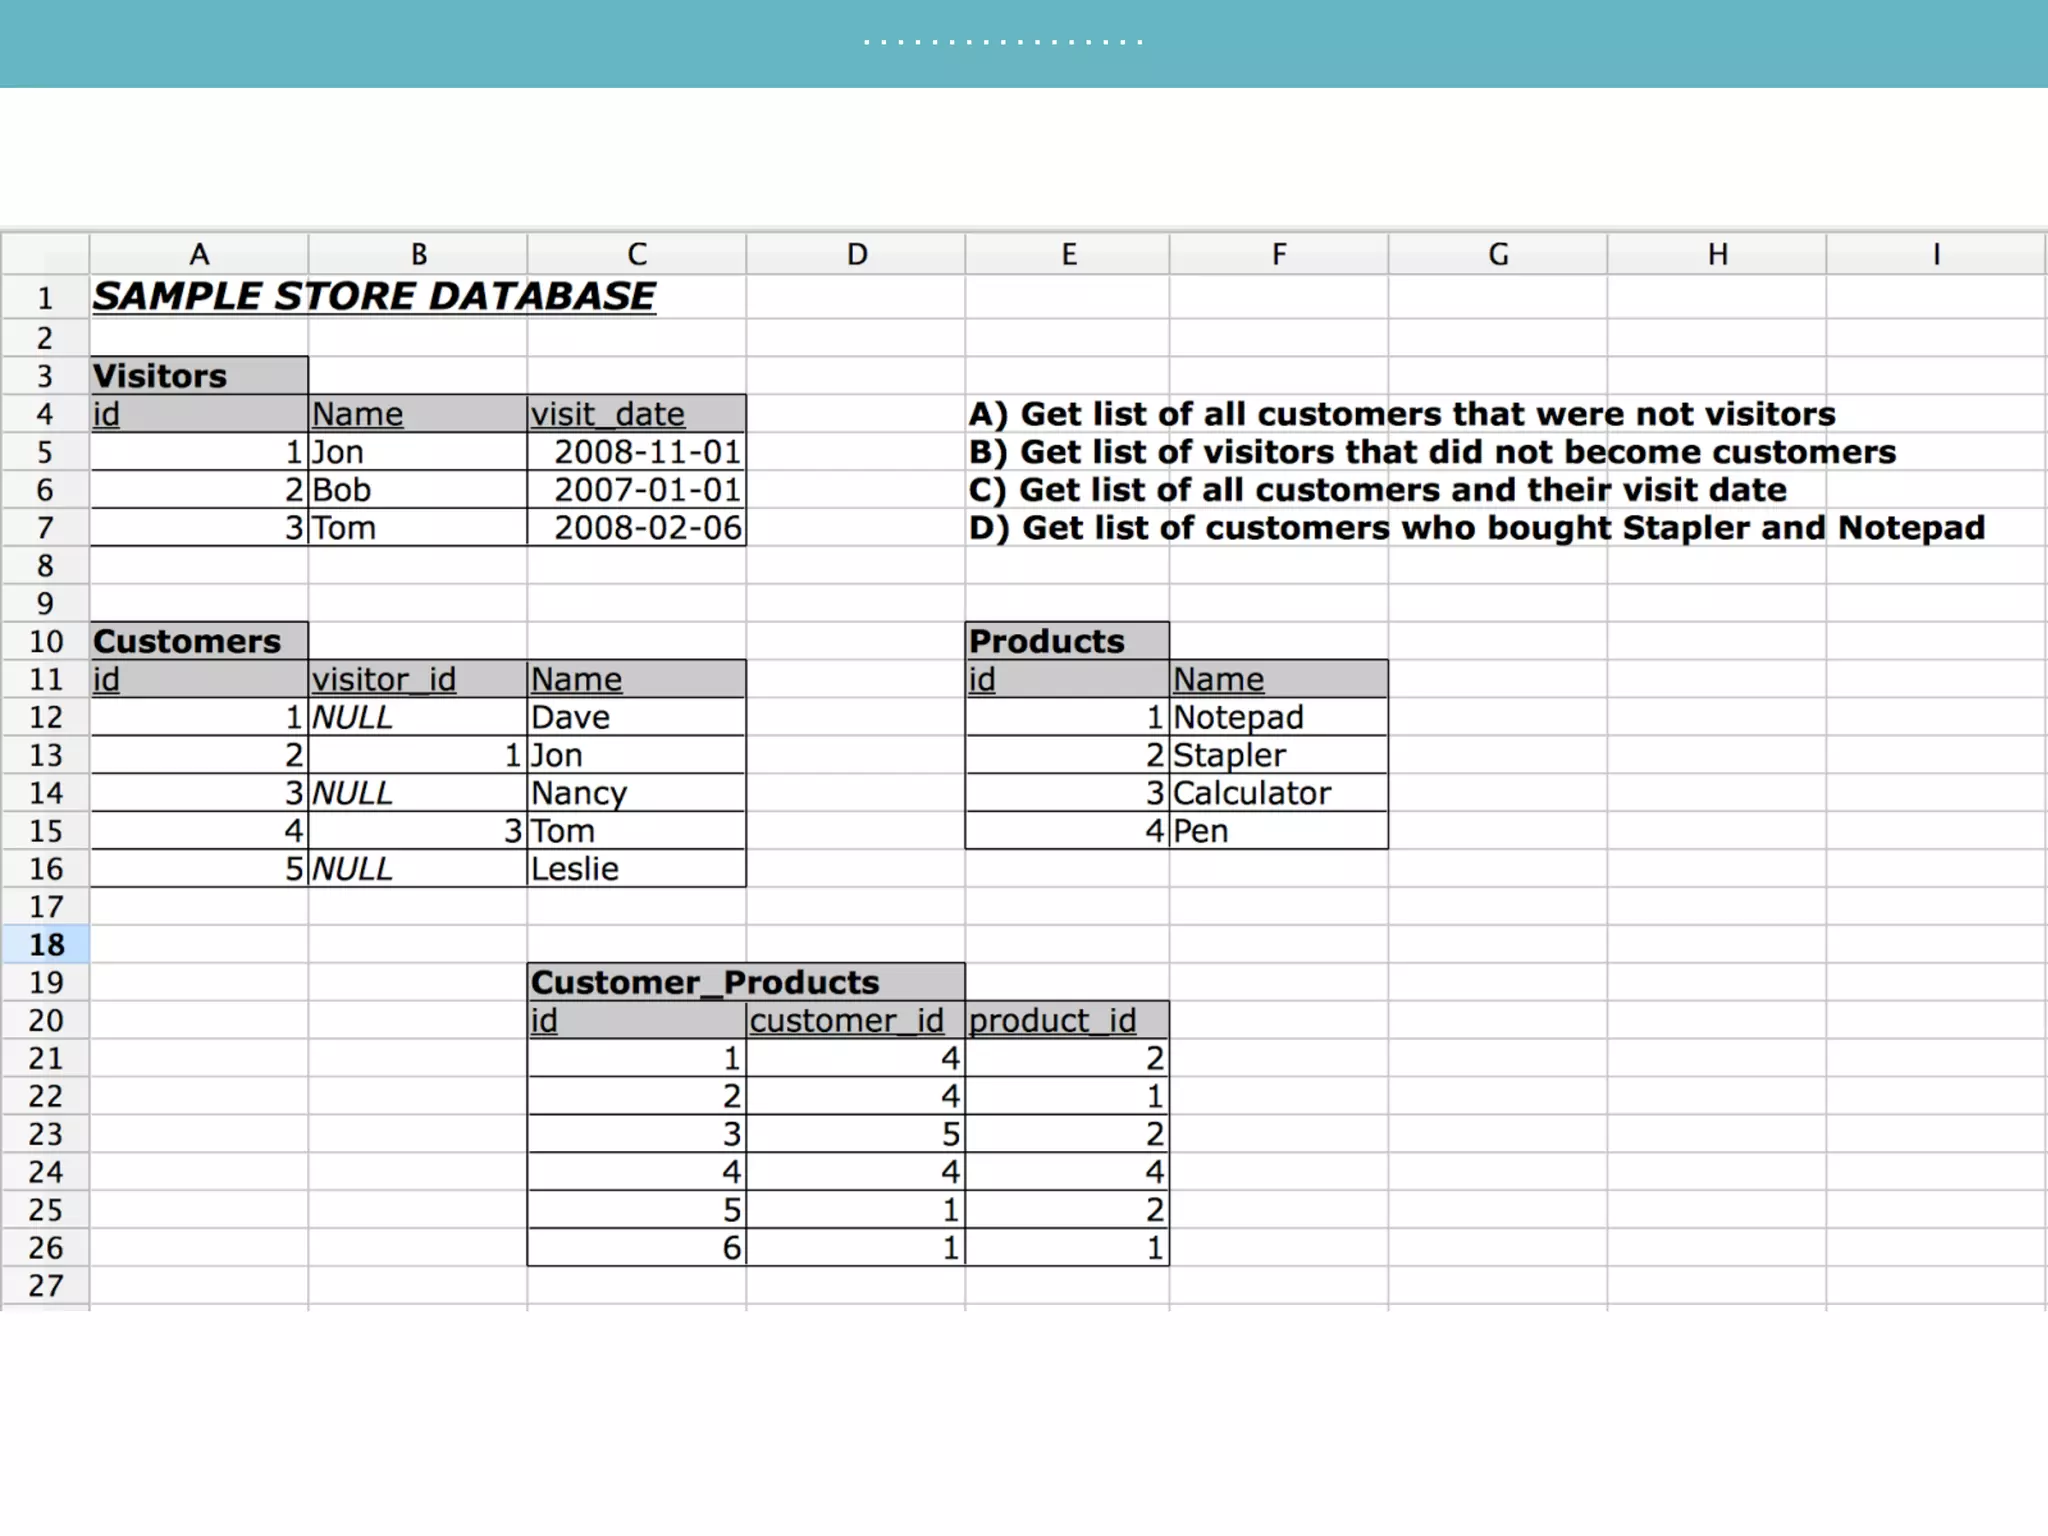Select the Products table title cell

click(1066, 641)
